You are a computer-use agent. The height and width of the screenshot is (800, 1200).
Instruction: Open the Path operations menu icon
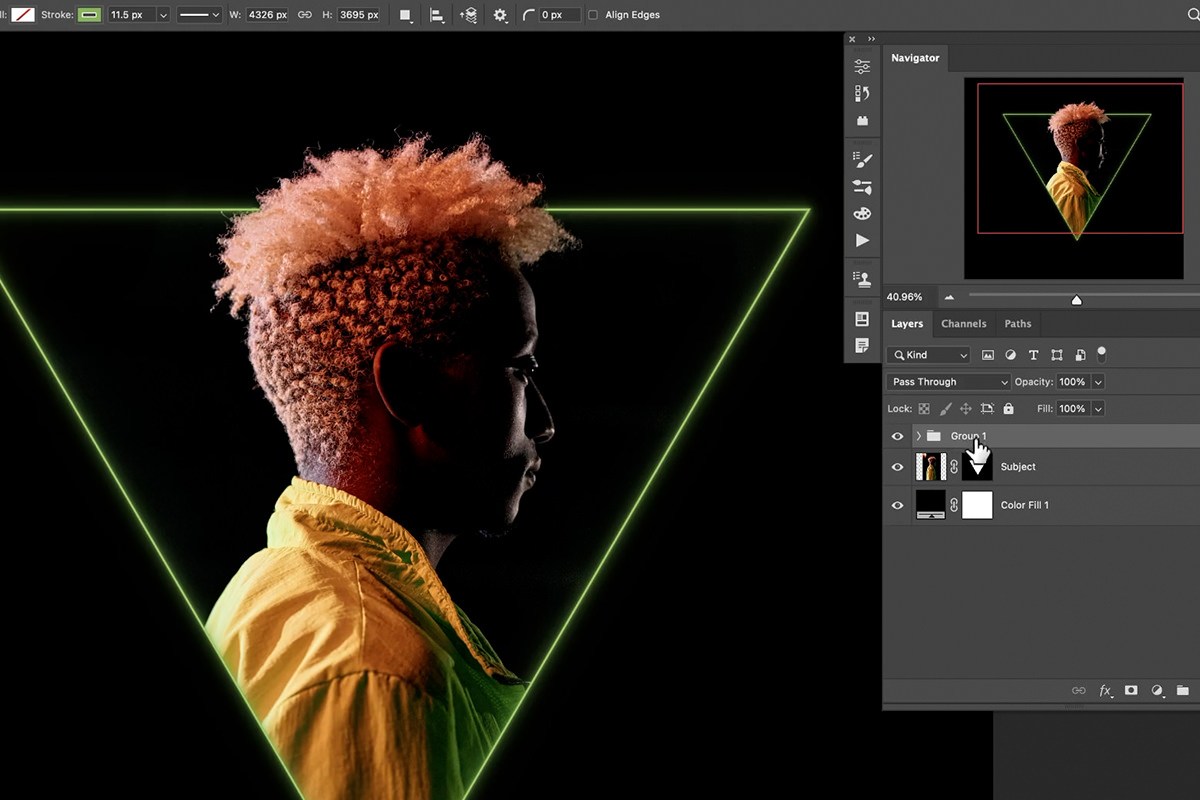pyautogui.click(x=405, y=15)
